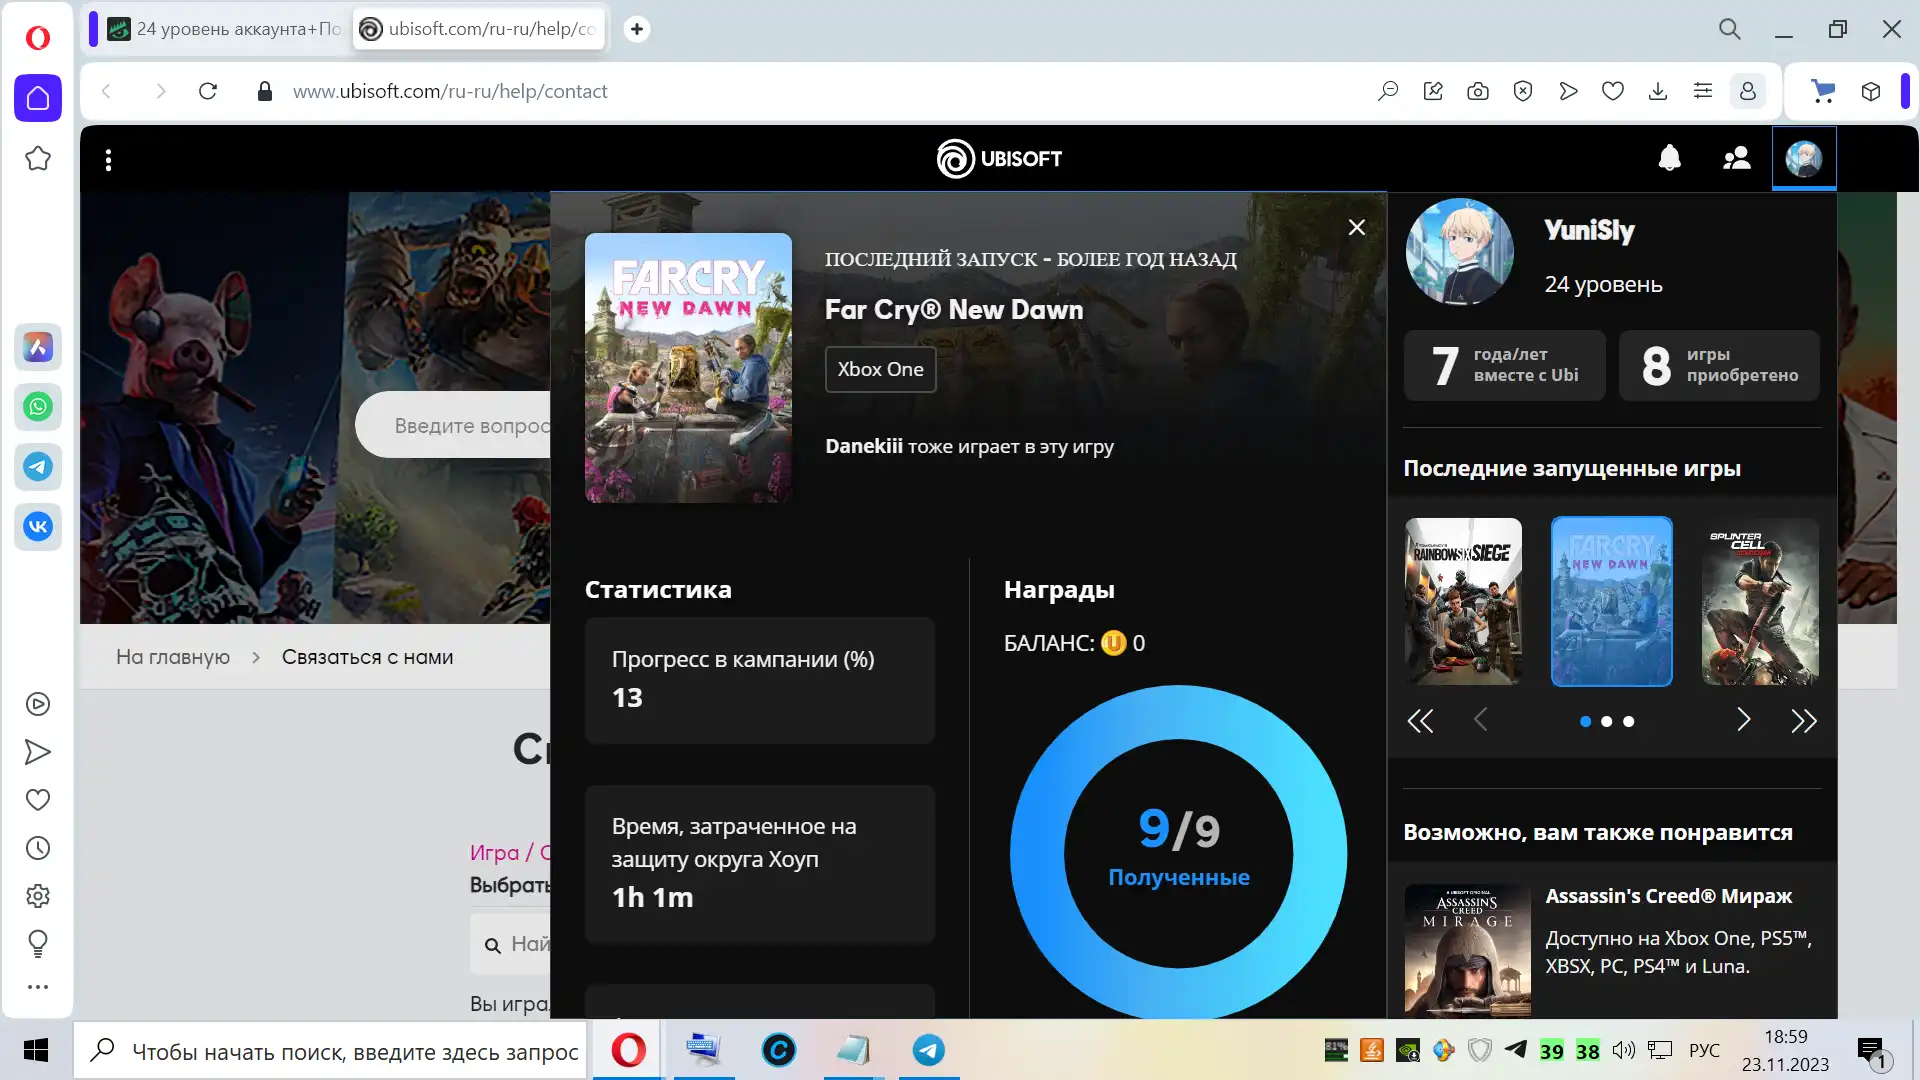Select first carousel page dot

pyautogui.click(x=1585, y=721)
